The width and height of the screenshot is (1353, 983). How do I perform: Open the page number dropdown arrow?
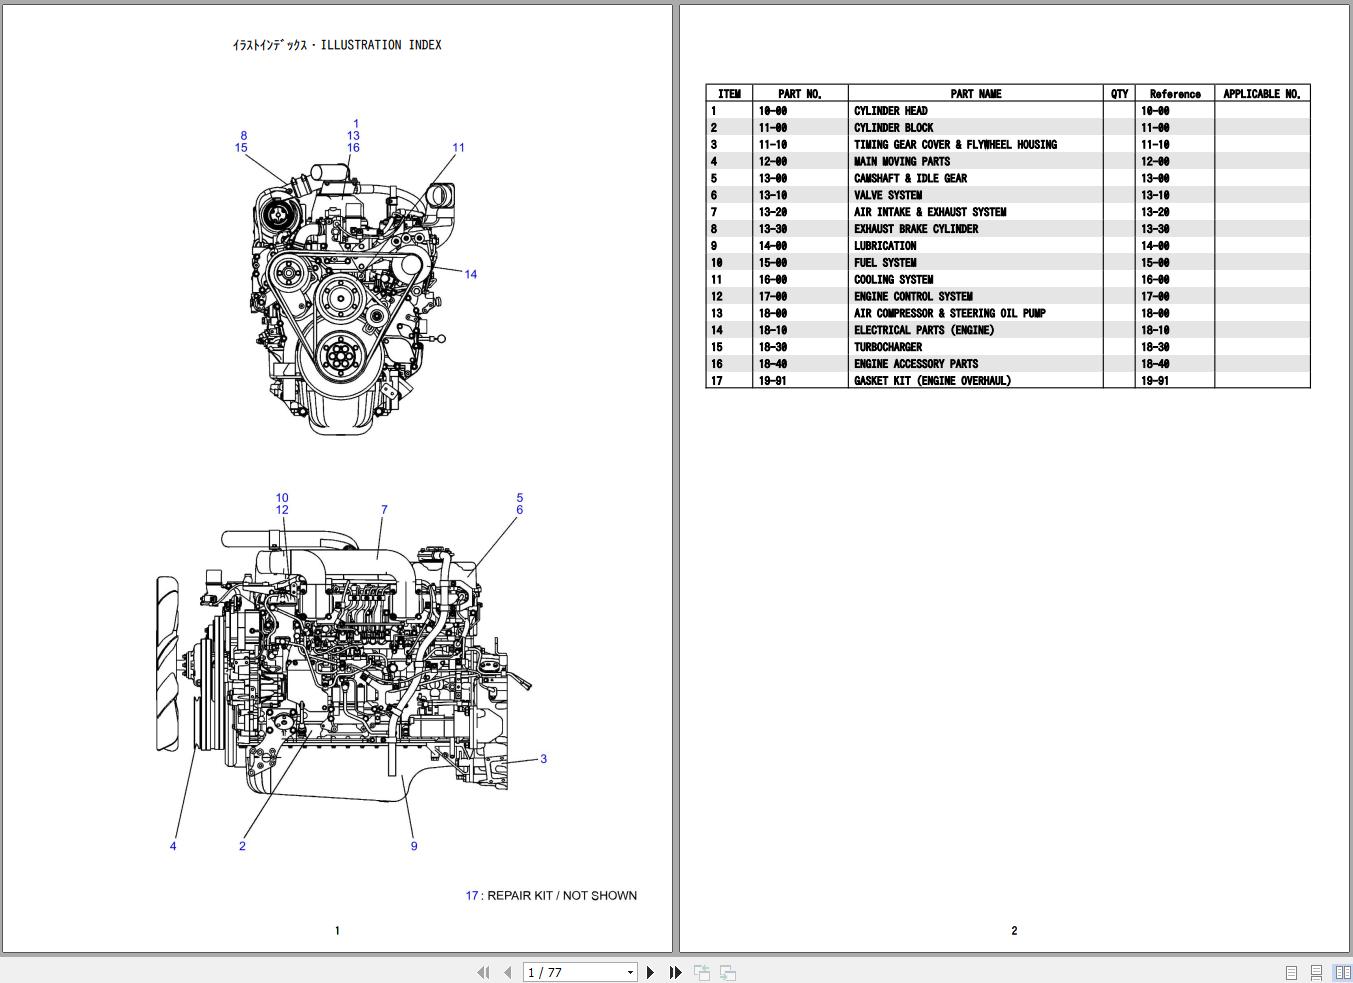tap(630, 972)
